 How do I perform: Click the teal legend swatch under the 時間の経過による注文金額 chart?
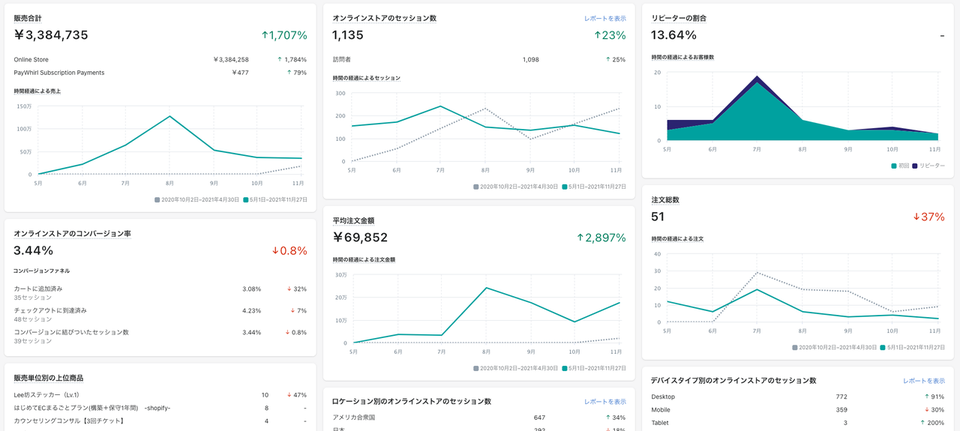[x=564, y=369]
